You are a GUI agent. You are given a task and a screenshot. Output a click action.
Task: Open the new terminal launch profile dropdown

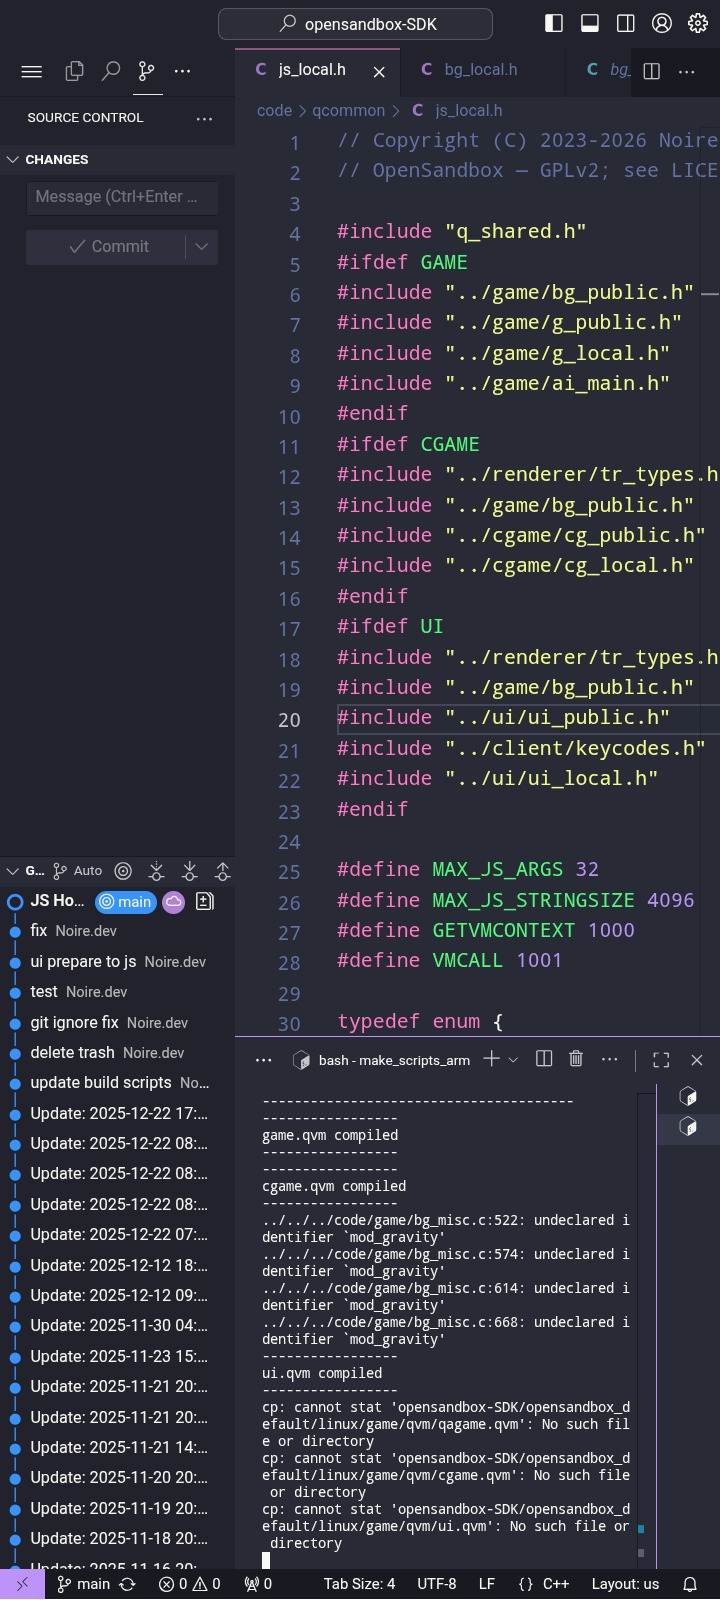pyautogui.click(x=514, y=1060)
